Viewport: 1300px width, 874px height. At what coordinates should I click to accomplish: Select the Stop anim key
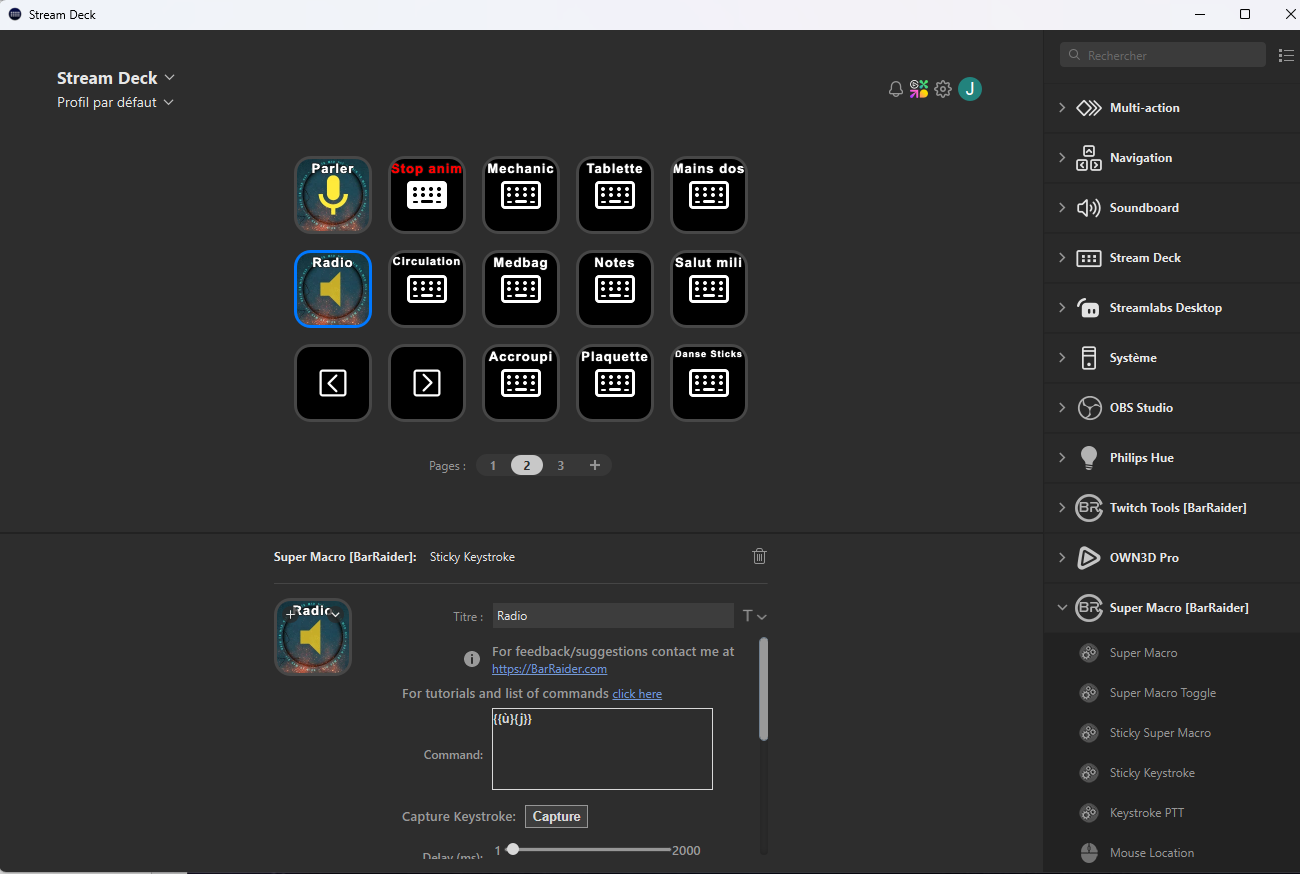tap(427, 195)
